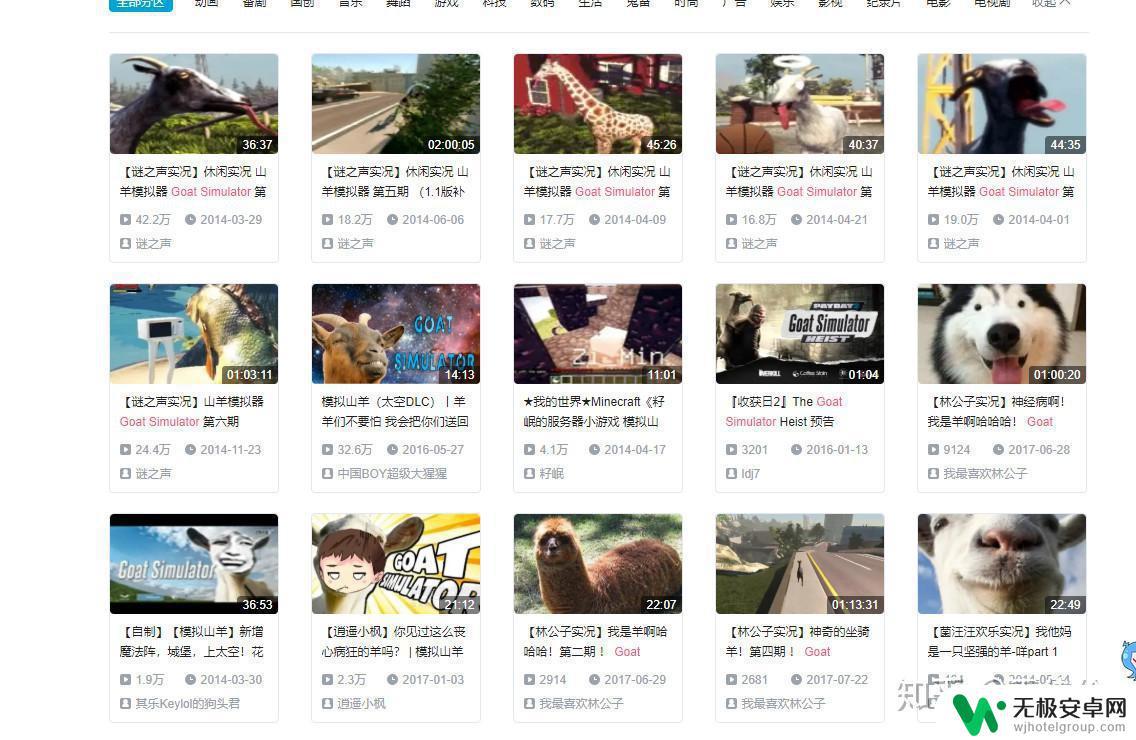This screenshot has width=1136, height=740.
Task: Click the play count icon beside 32.6万
Action: coord(327,450)
